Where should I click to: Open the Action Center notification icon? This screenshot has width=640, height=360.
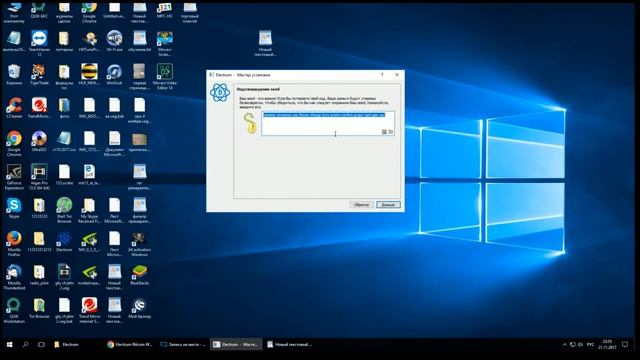pos(625,344)
